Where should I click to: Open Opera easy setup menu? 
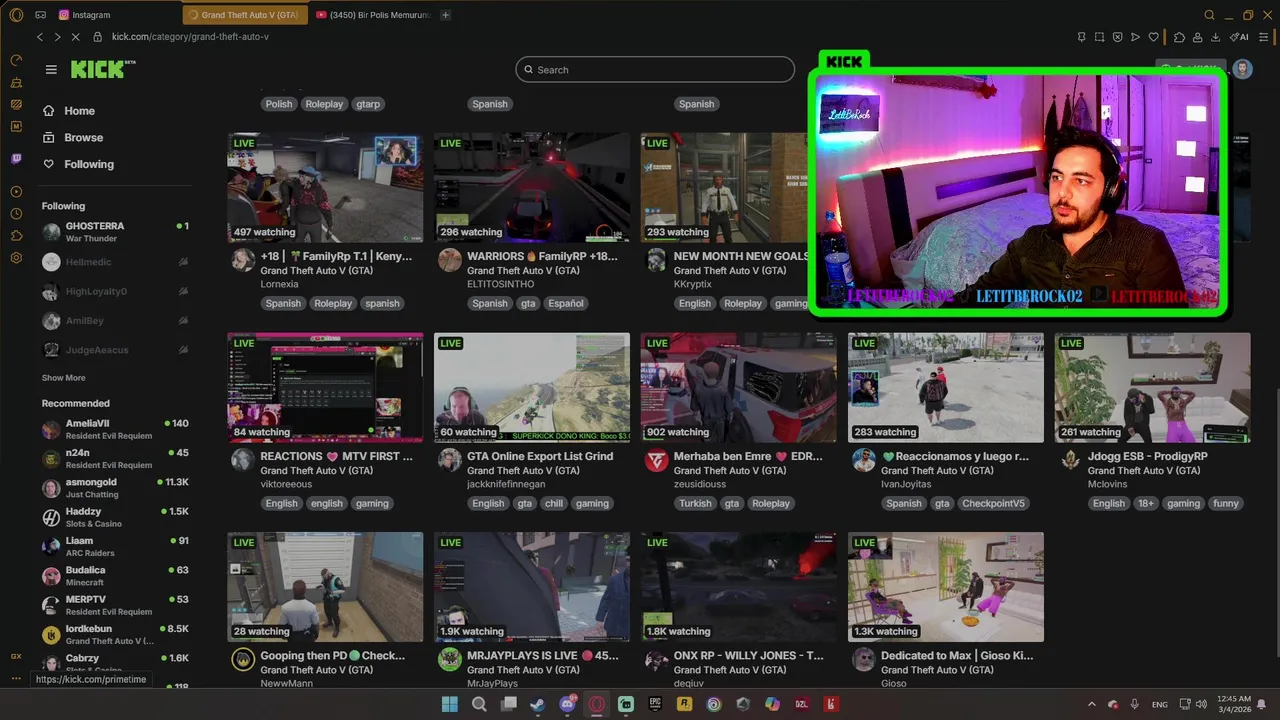click(1263, 37)
